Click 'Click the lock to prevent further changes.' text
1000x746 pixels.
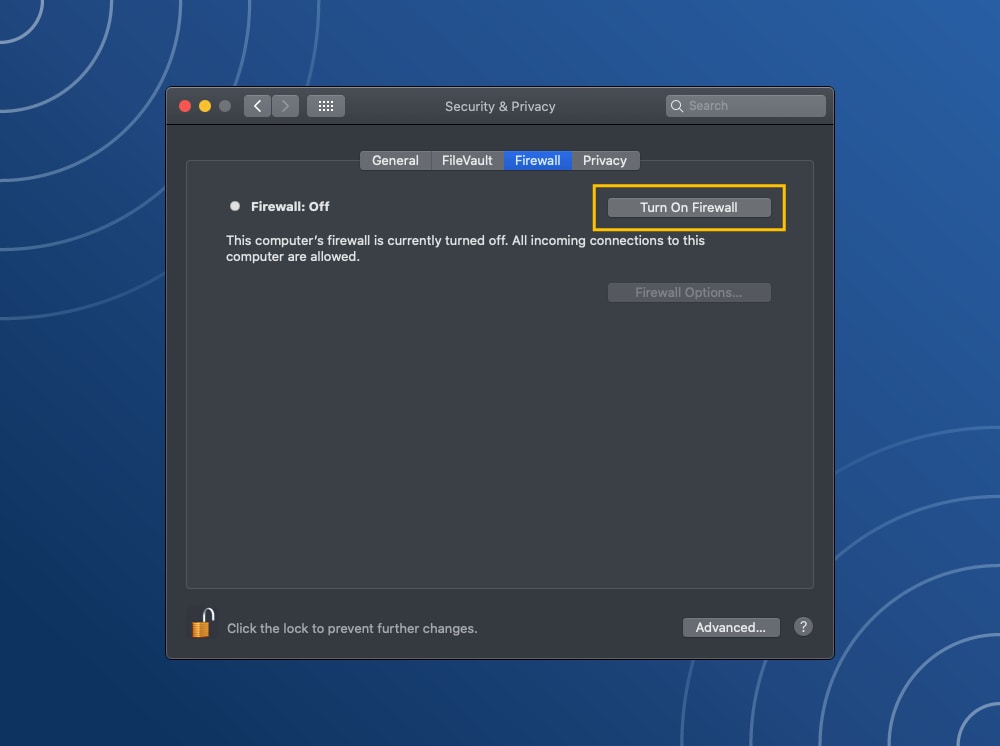[x=352, y=628]
